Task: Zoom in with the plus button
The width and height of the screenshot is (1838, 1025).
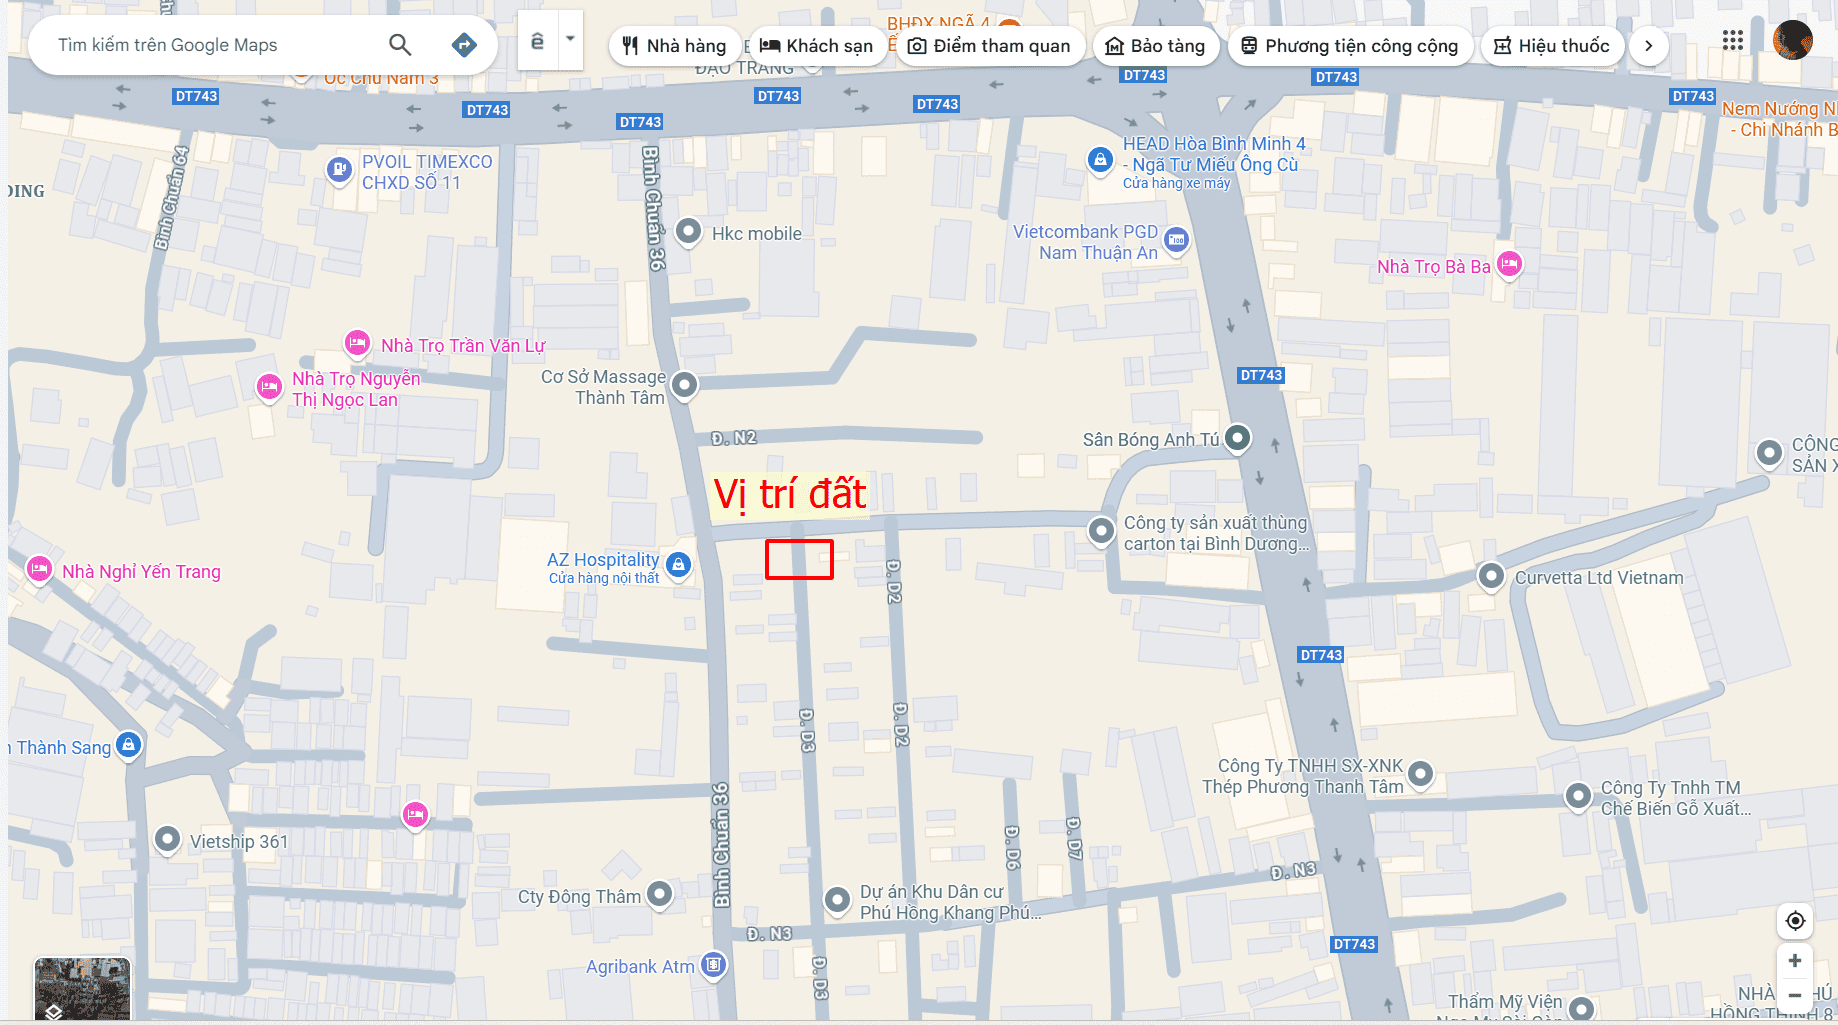Action: [1795, 961]
